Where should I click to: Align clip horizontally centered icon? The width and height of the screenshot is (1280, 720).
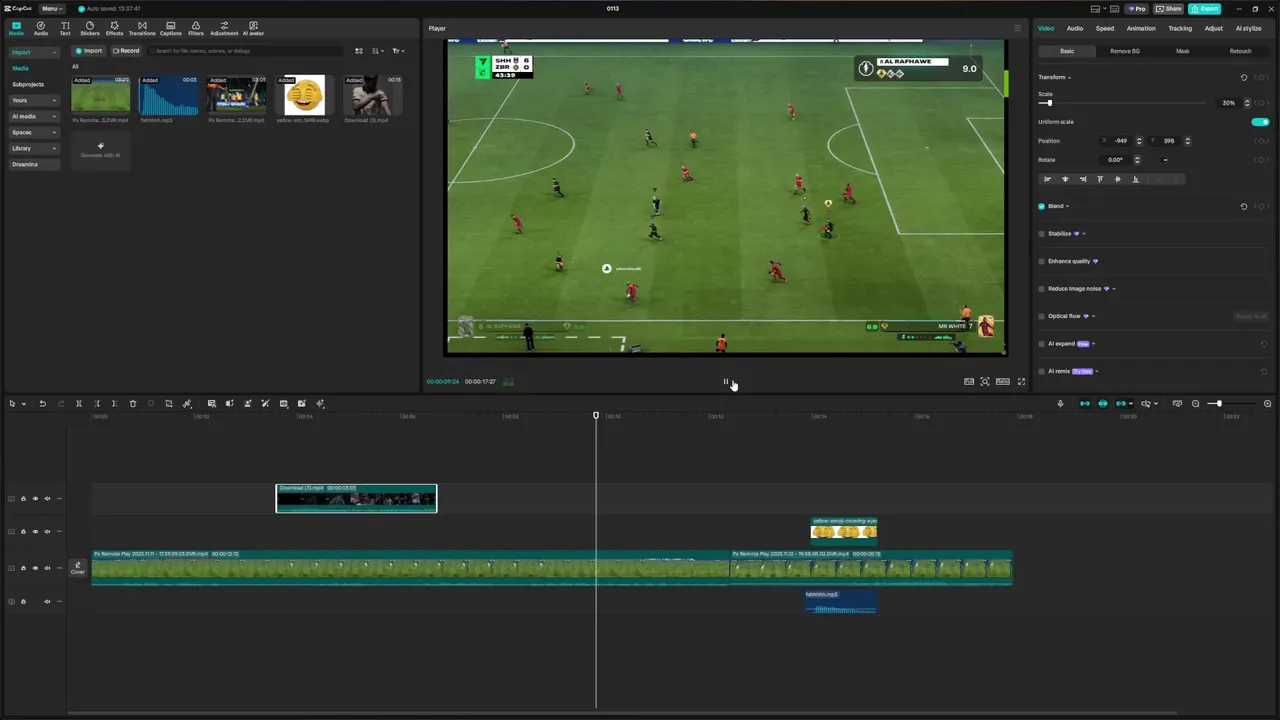[1065, 179]
